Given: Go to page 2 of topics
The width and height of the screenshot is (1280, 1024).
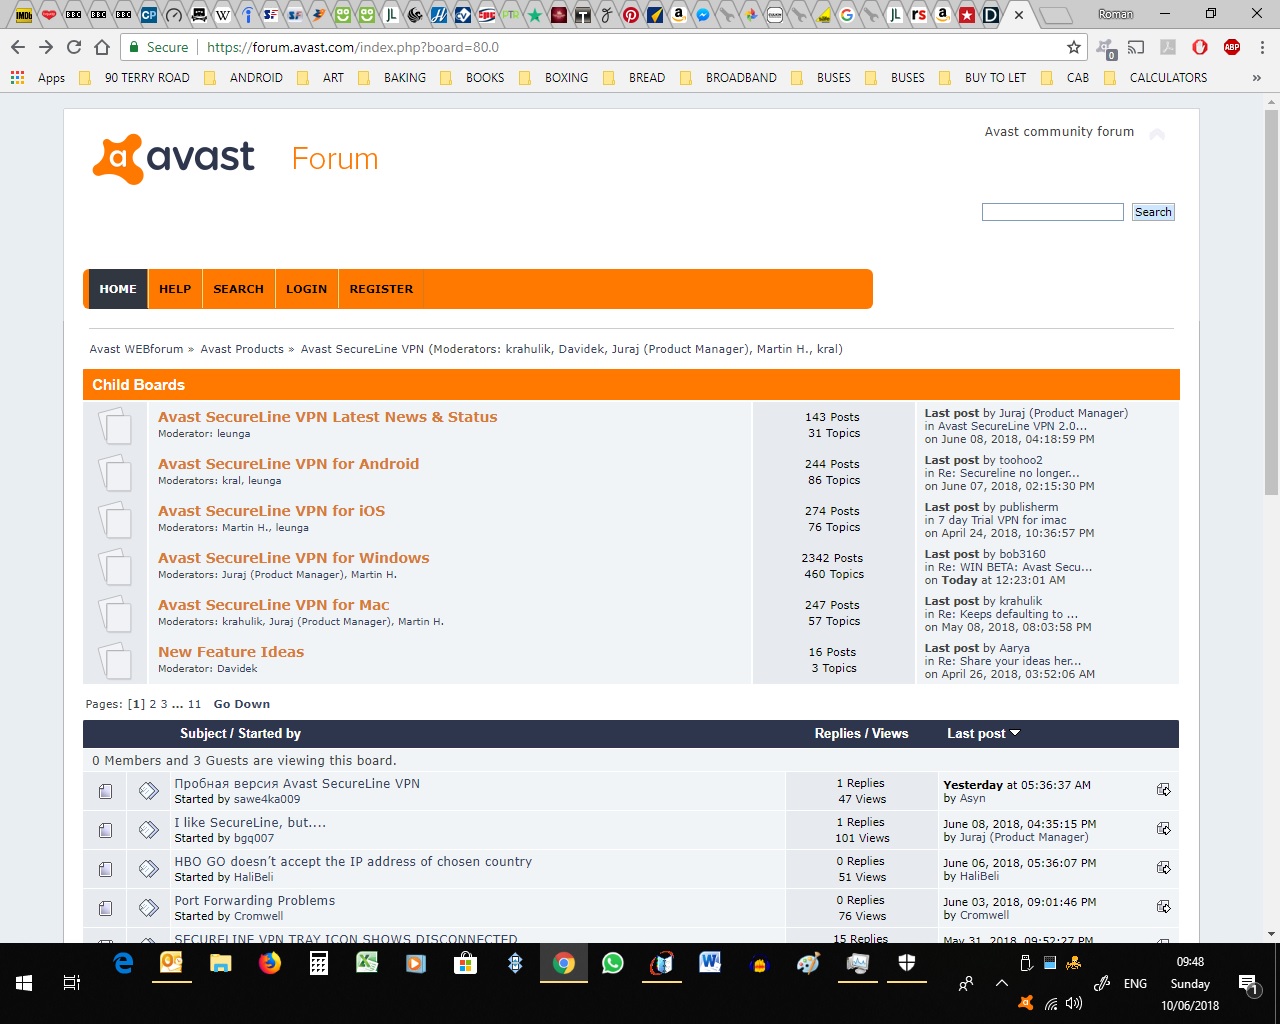Looking at the screenshot, I should (153, 704).
